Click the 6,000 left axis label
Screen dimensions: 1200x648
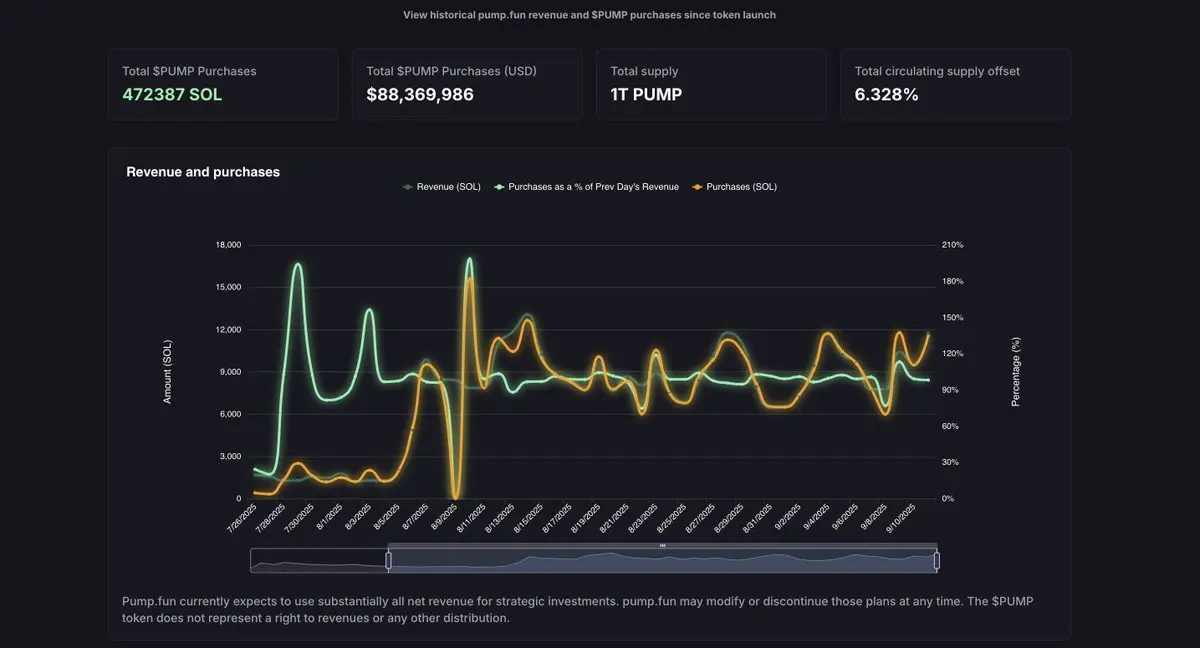[231, 414]
